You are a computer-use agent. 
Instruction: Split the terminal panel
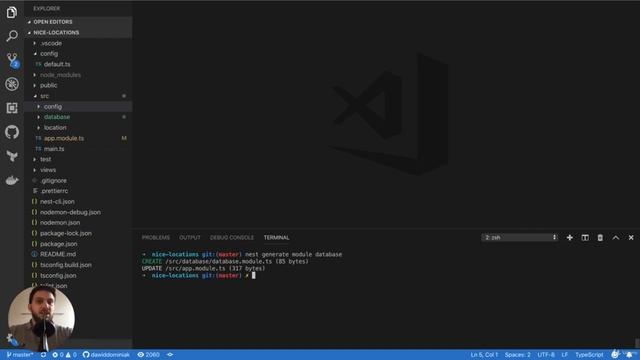click(x=585, y=238)
